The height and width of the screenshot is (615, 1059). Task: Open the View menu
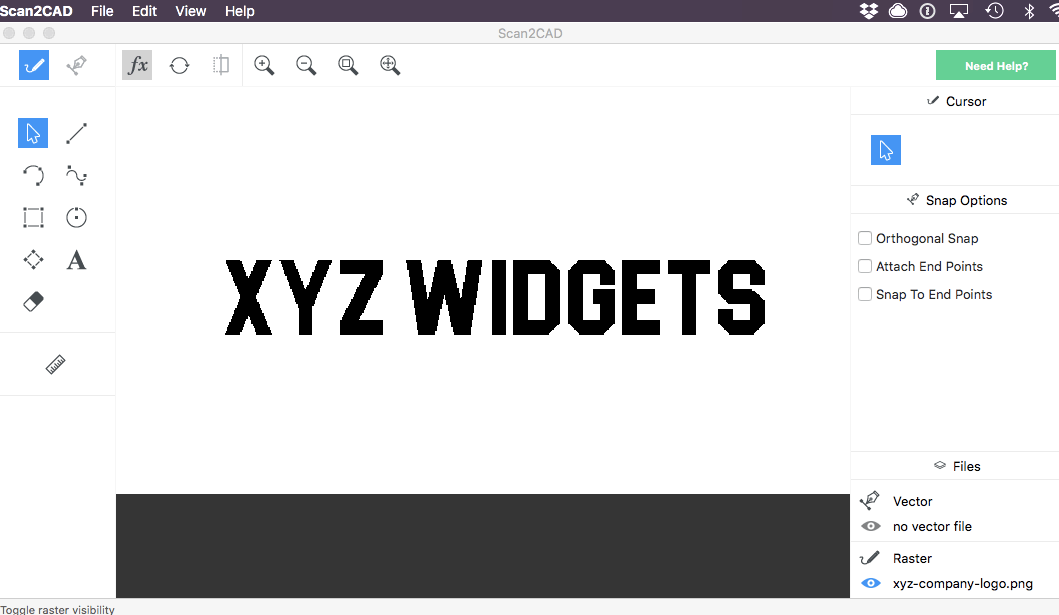(x=190, y=11)
